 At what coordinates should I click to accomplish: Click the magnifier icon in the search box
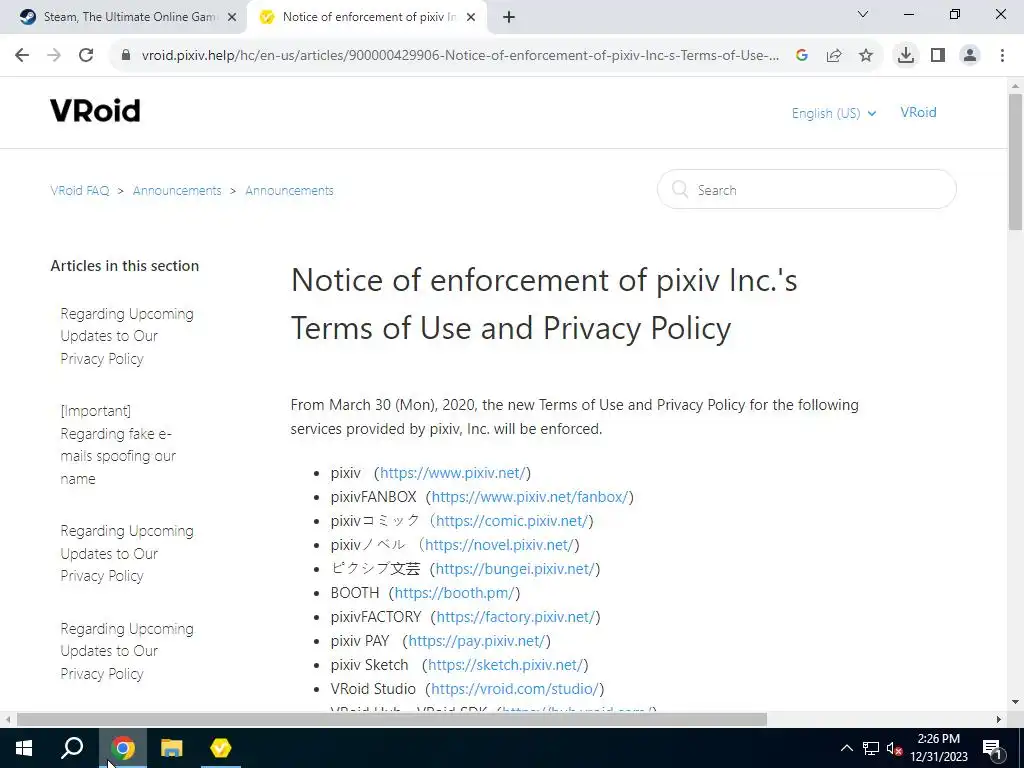pyautogui.click(x=680, y=189)
